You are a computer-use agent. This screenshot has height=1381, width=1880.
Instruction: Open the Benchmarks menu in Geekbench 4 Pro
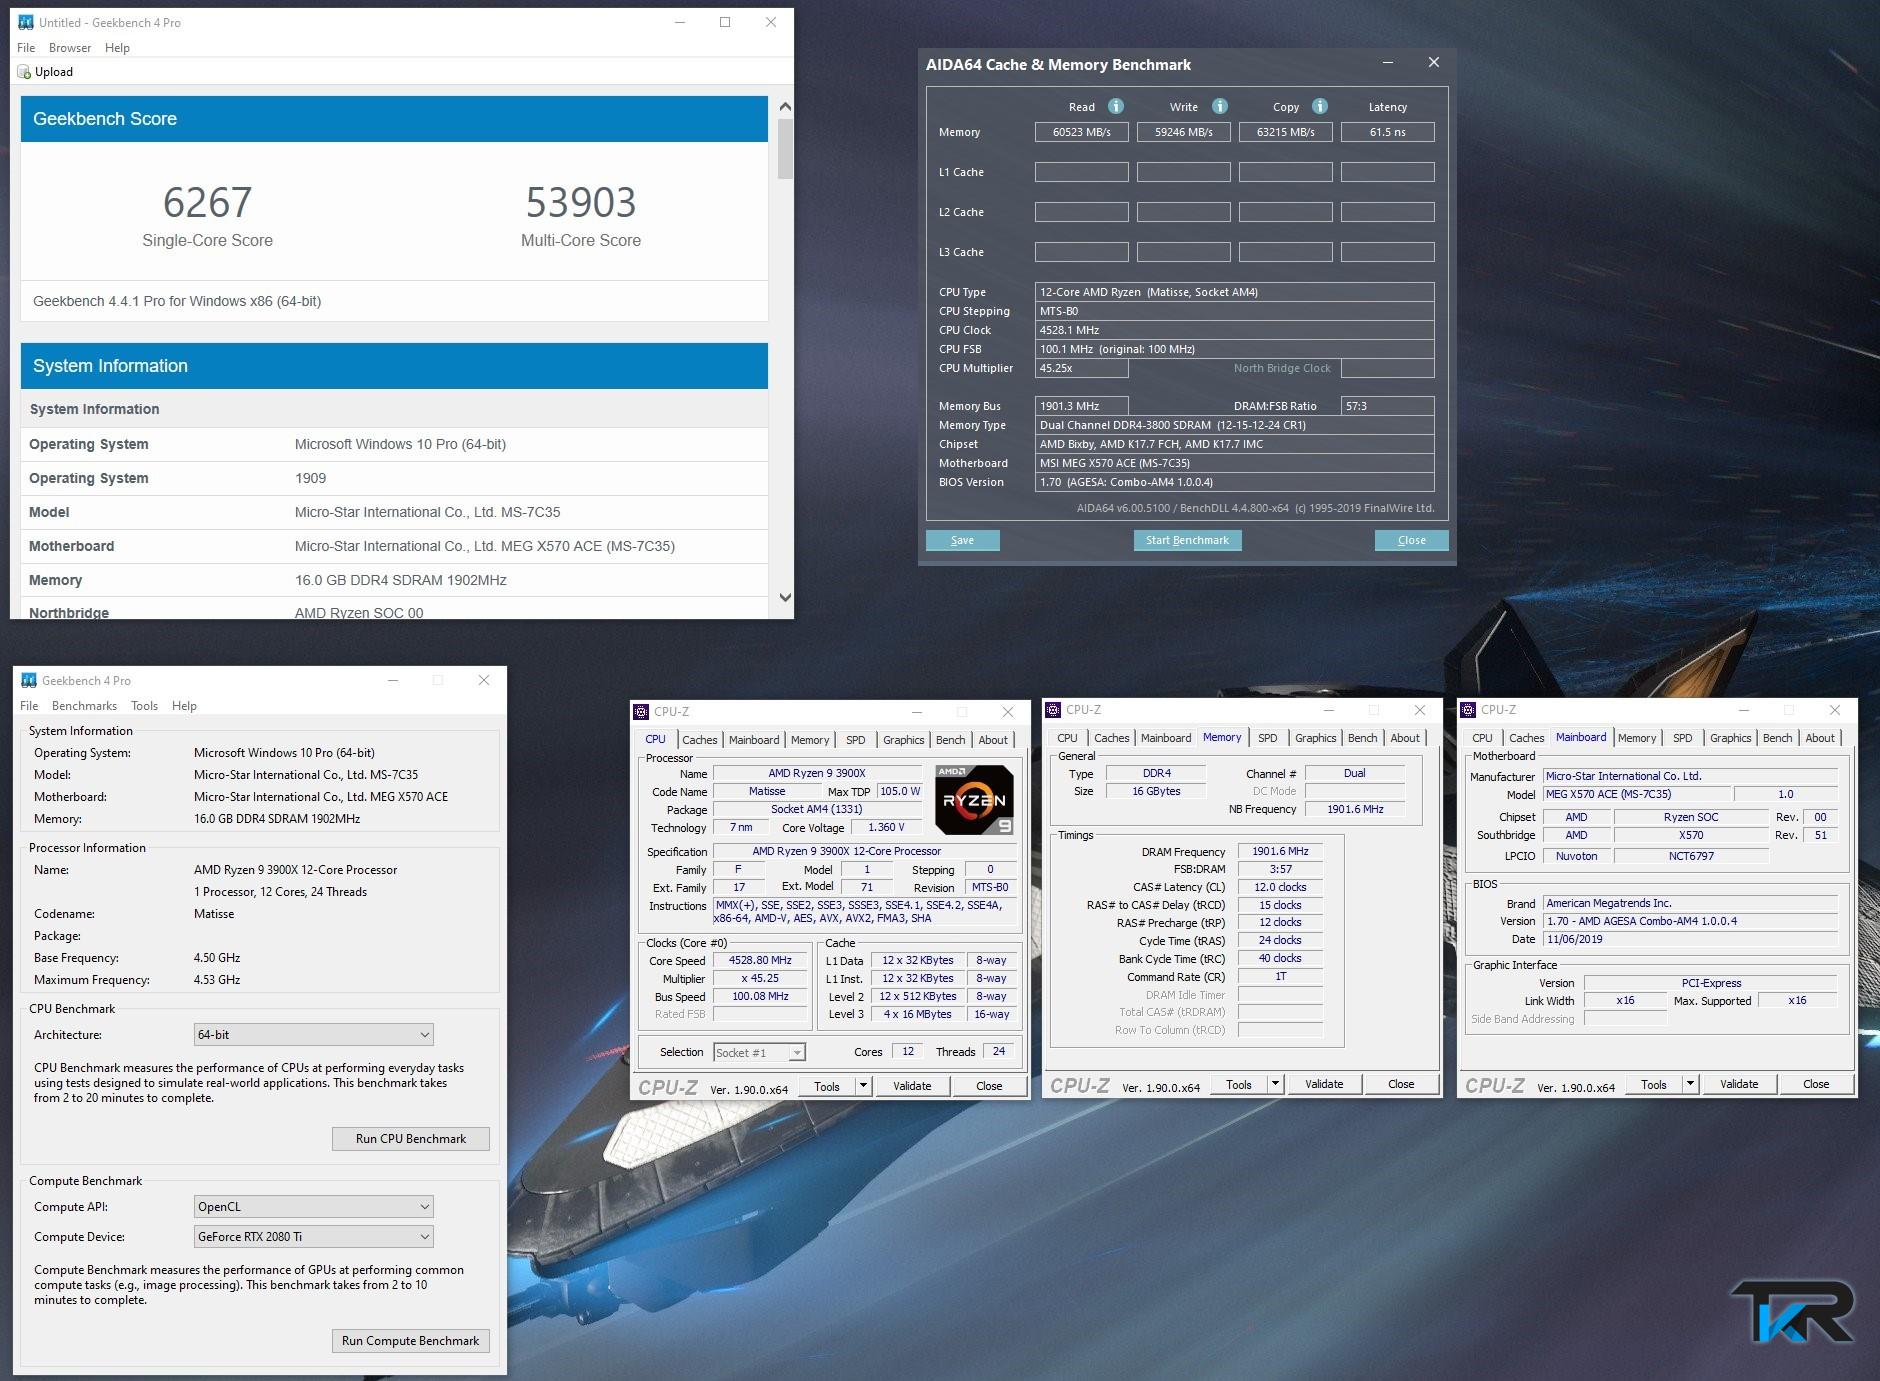[x=84, y=706]
